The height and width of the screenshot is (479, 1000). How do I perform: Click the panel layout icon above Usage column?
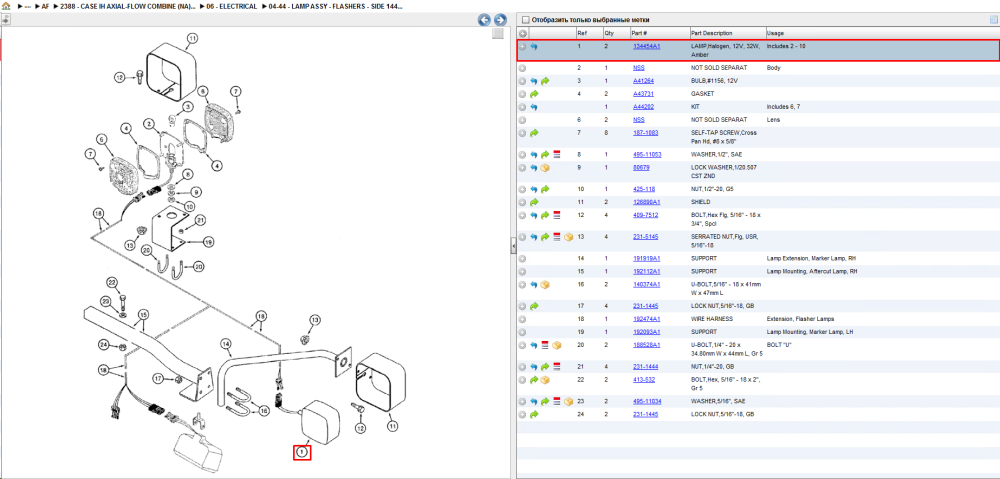993,20
